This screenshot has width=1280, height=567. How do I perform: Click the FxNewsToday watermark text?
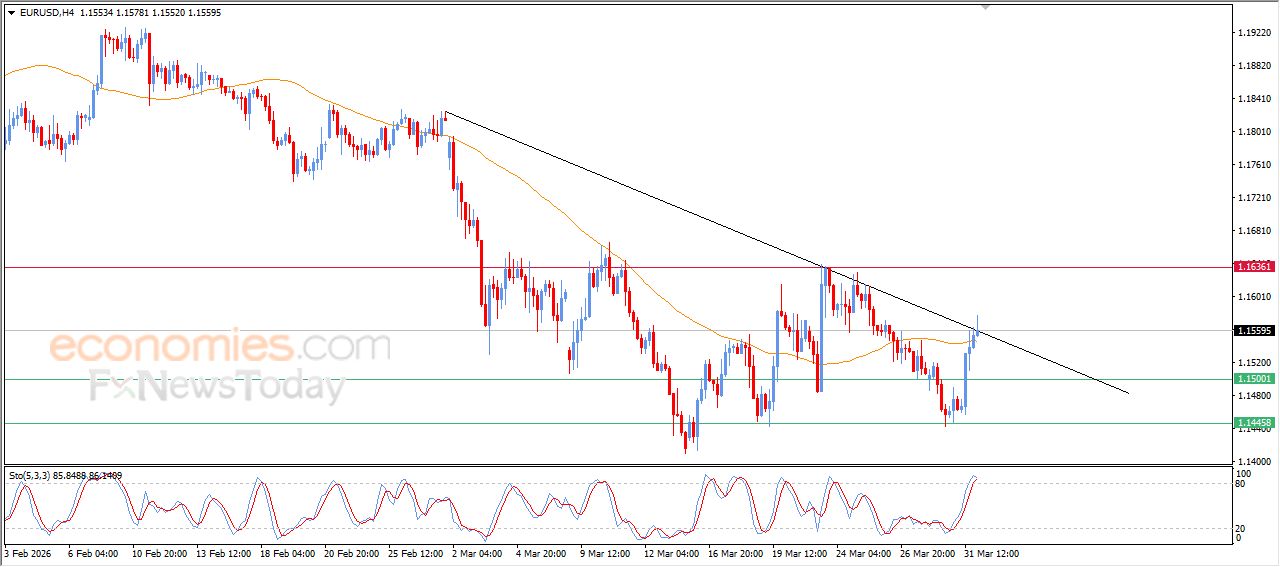point(217,385)
